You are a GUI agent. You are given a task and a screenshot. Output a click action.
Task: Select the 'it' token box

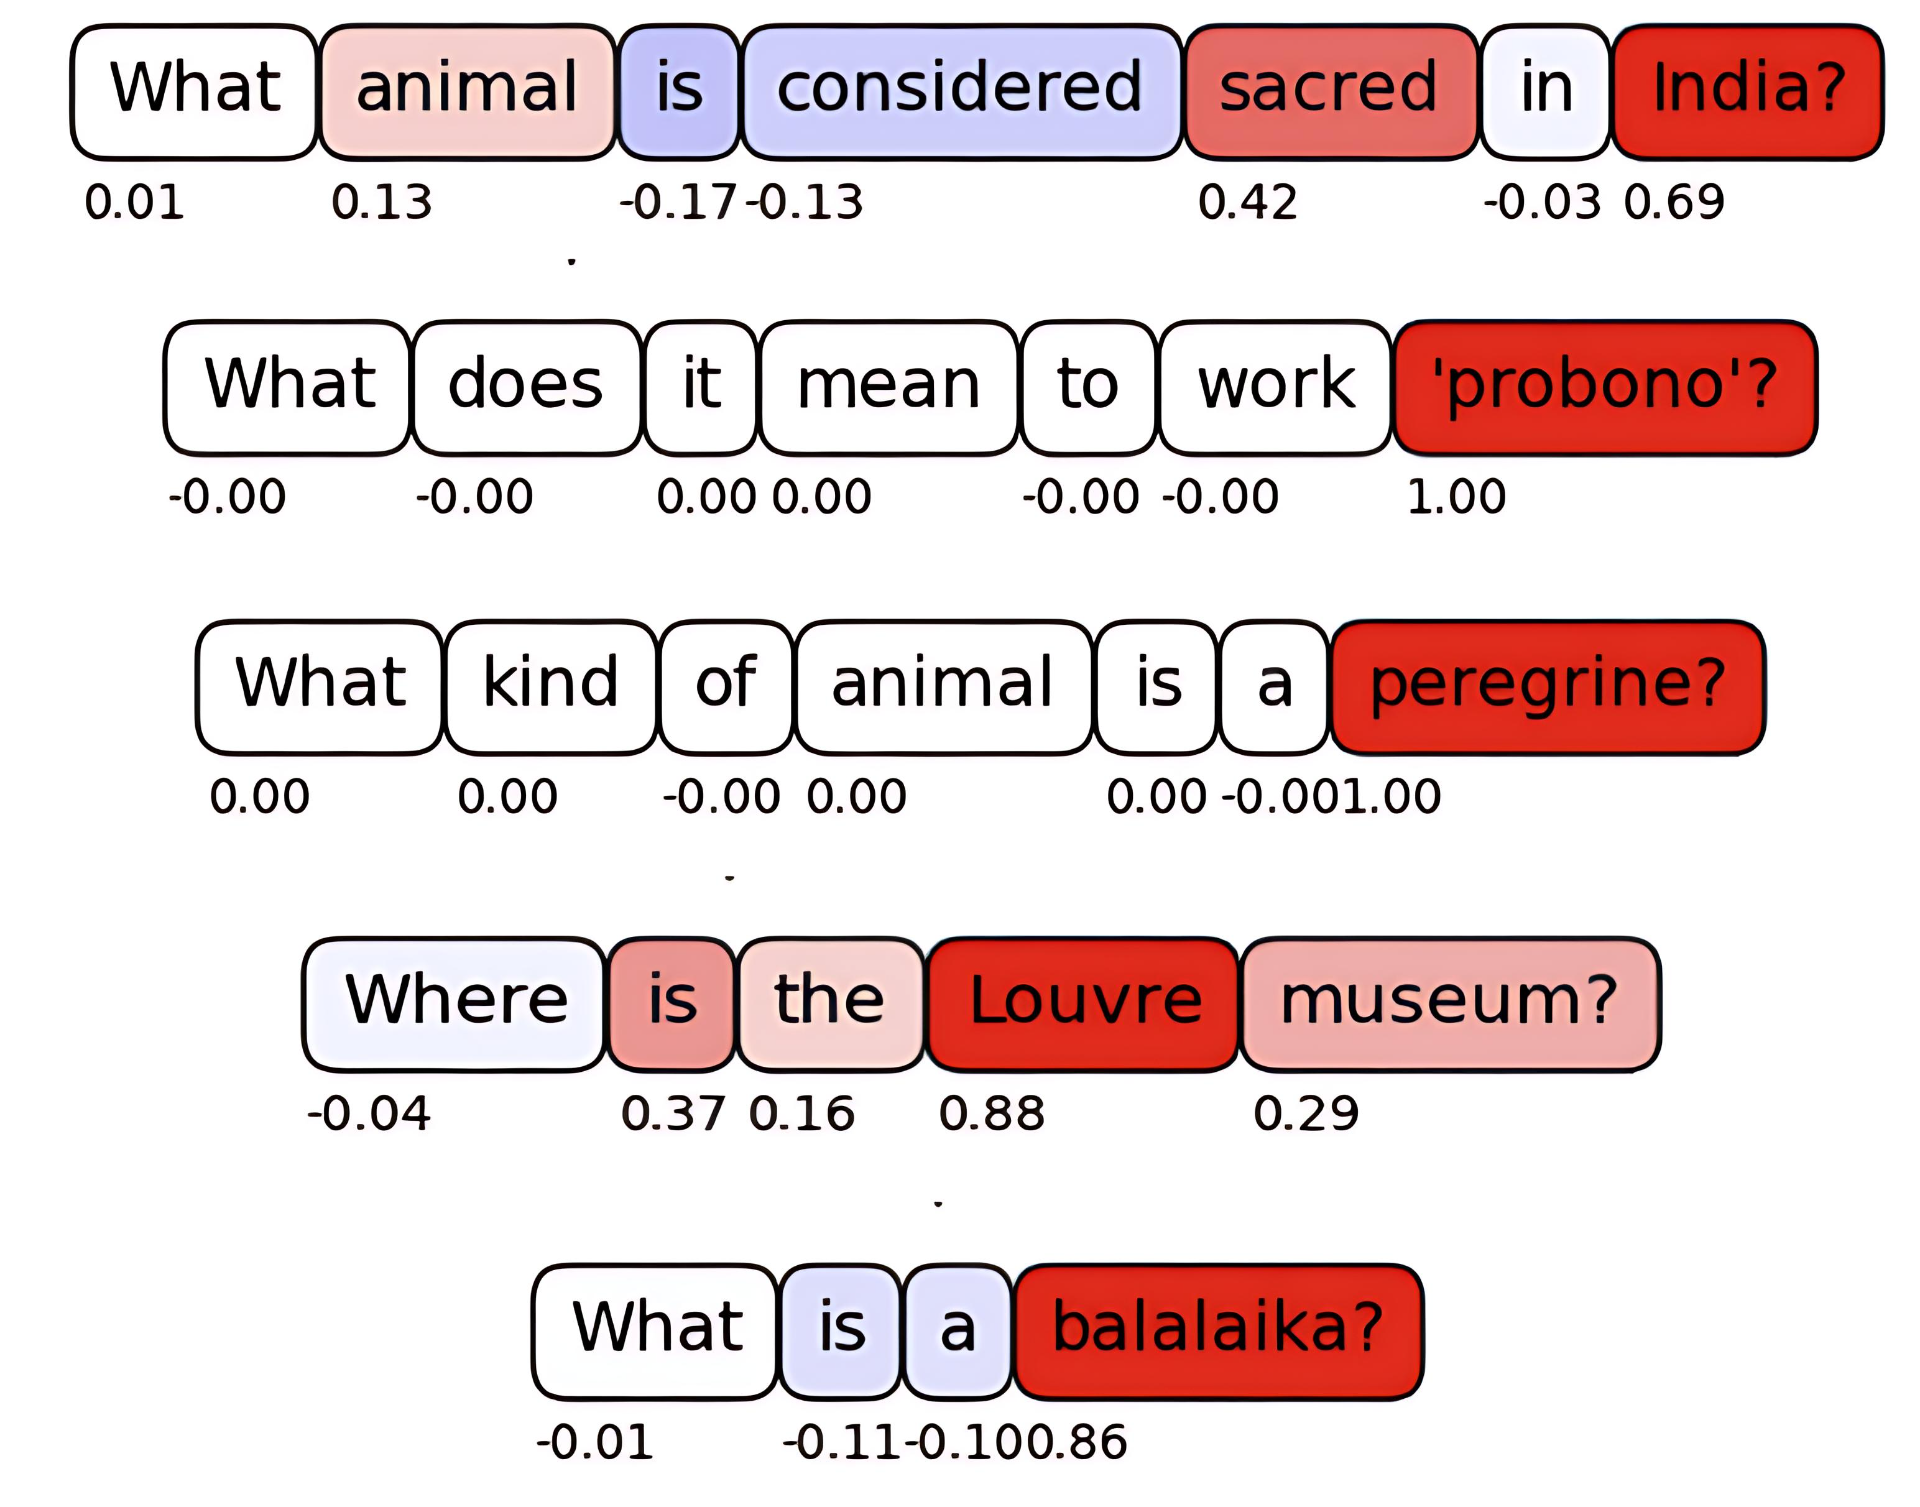pyautogui.click(x=701, y=388)
